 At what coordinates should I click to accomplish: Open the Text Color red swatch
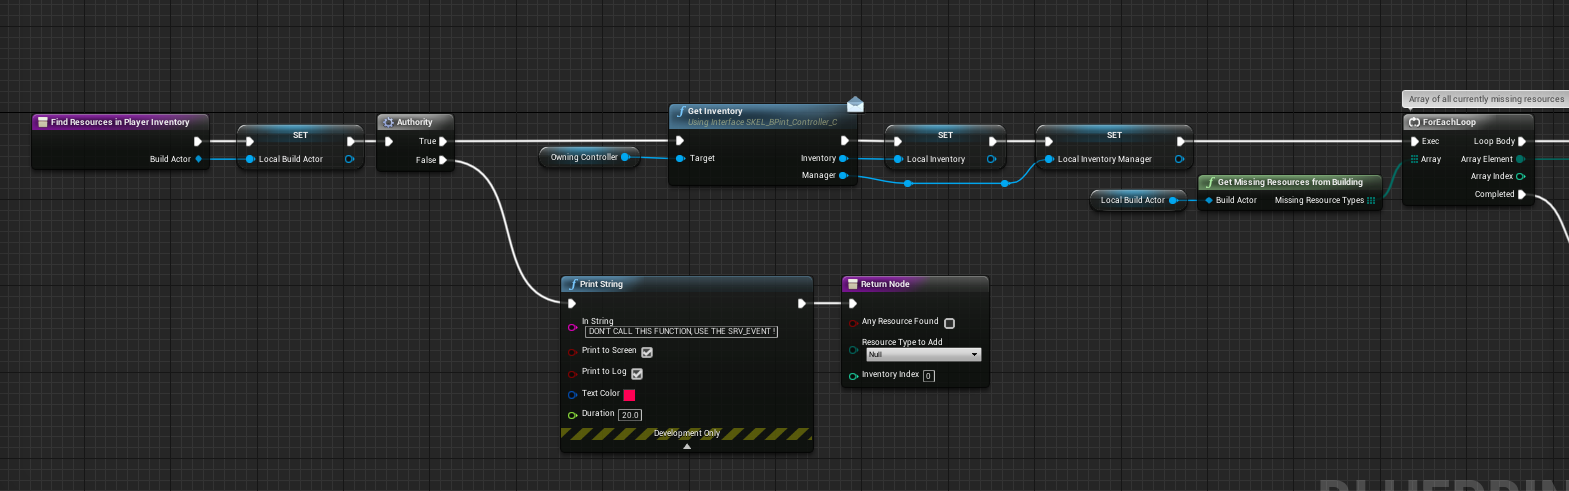coord(629,395)
